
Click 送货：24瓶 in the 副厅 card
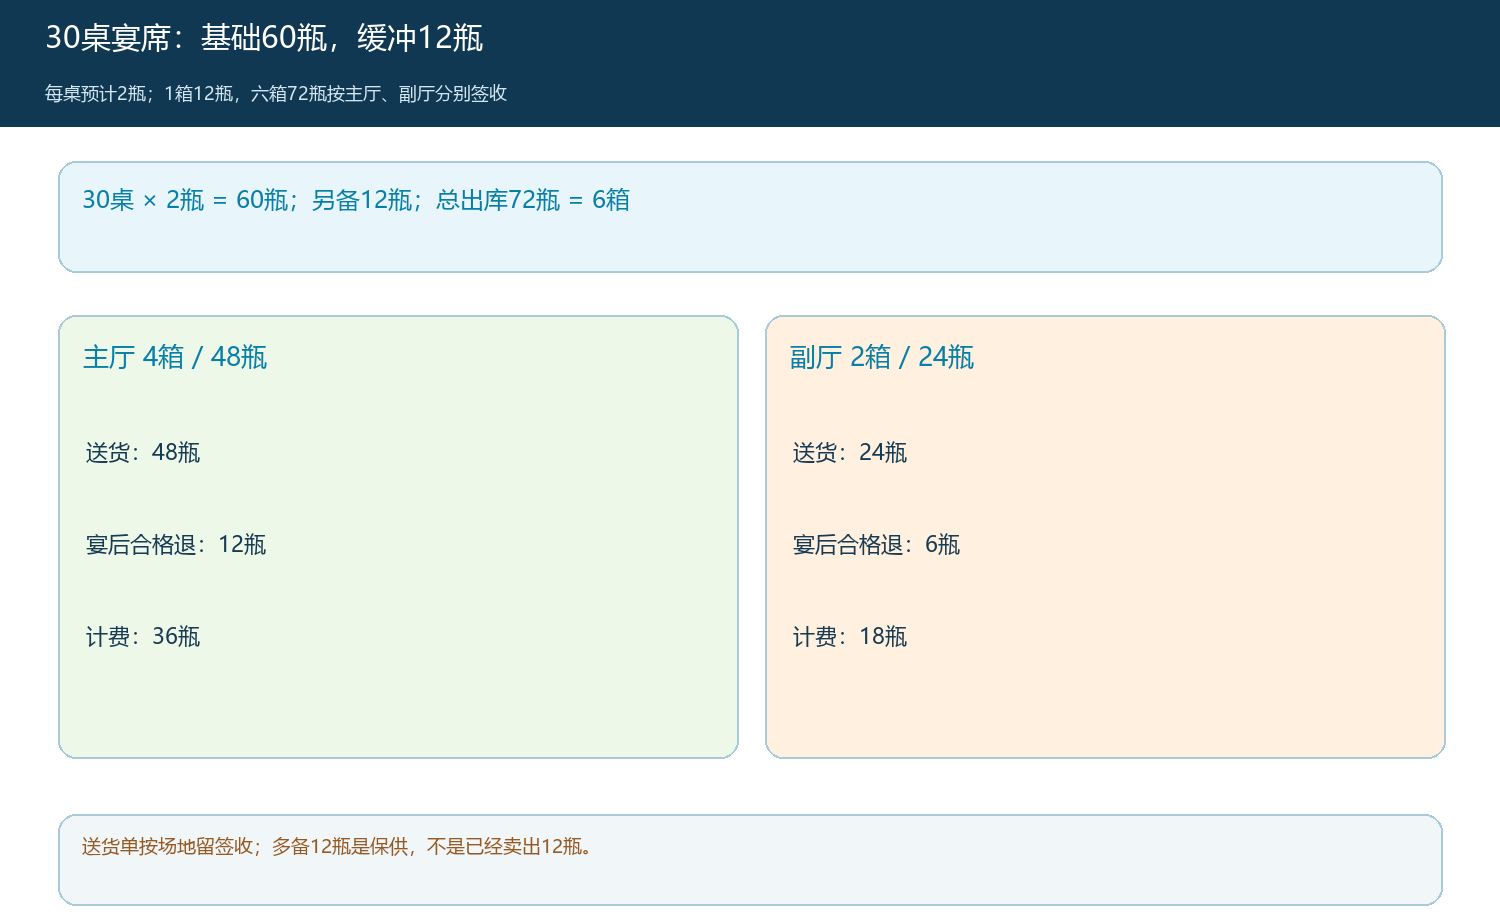850,453
